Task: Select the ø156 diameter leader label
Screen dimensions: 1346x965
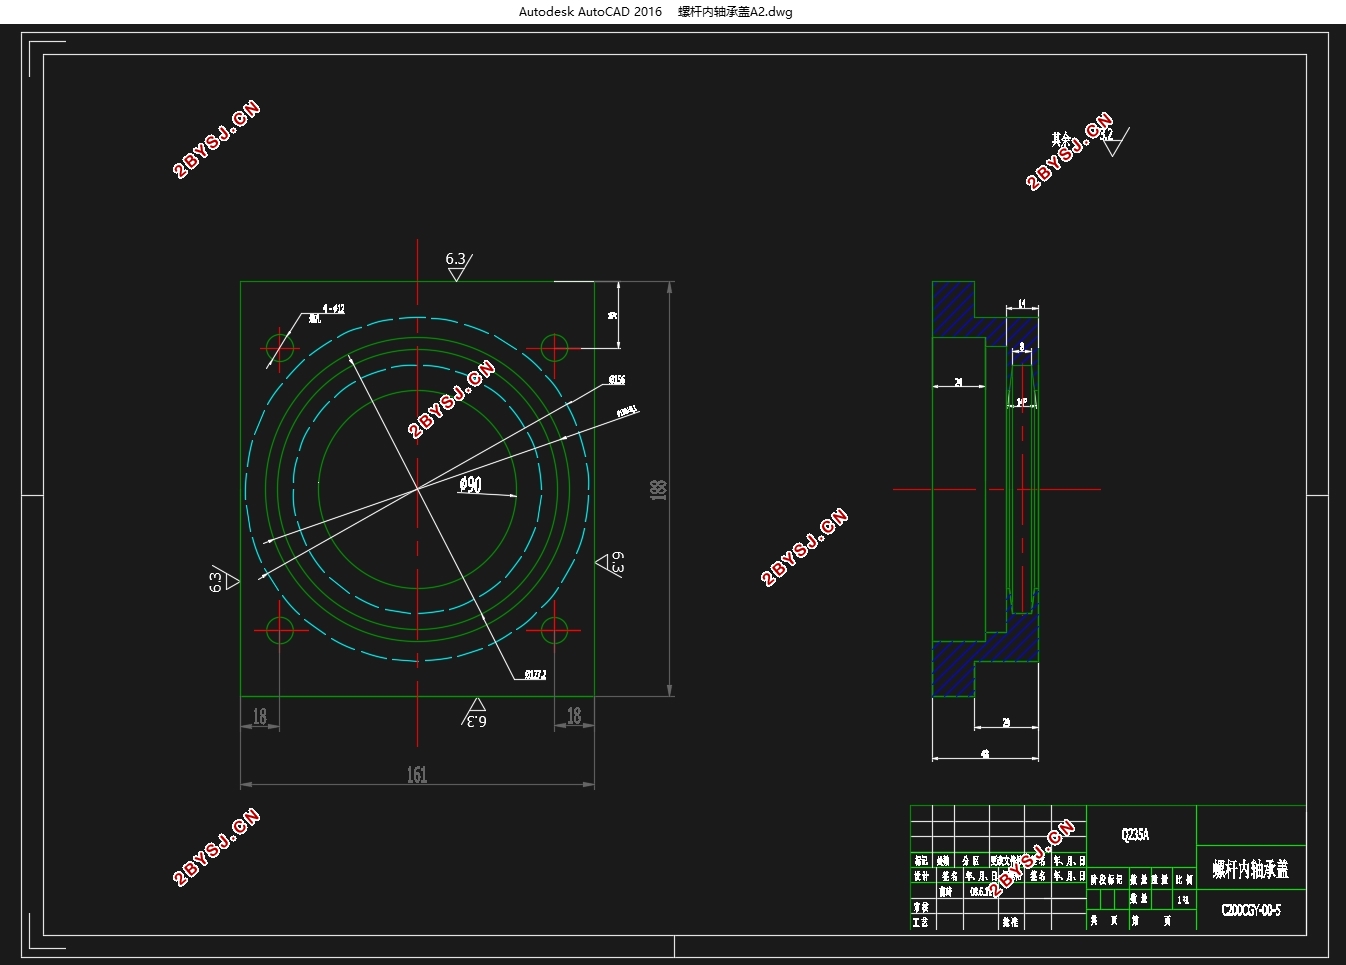Action: 617,380
